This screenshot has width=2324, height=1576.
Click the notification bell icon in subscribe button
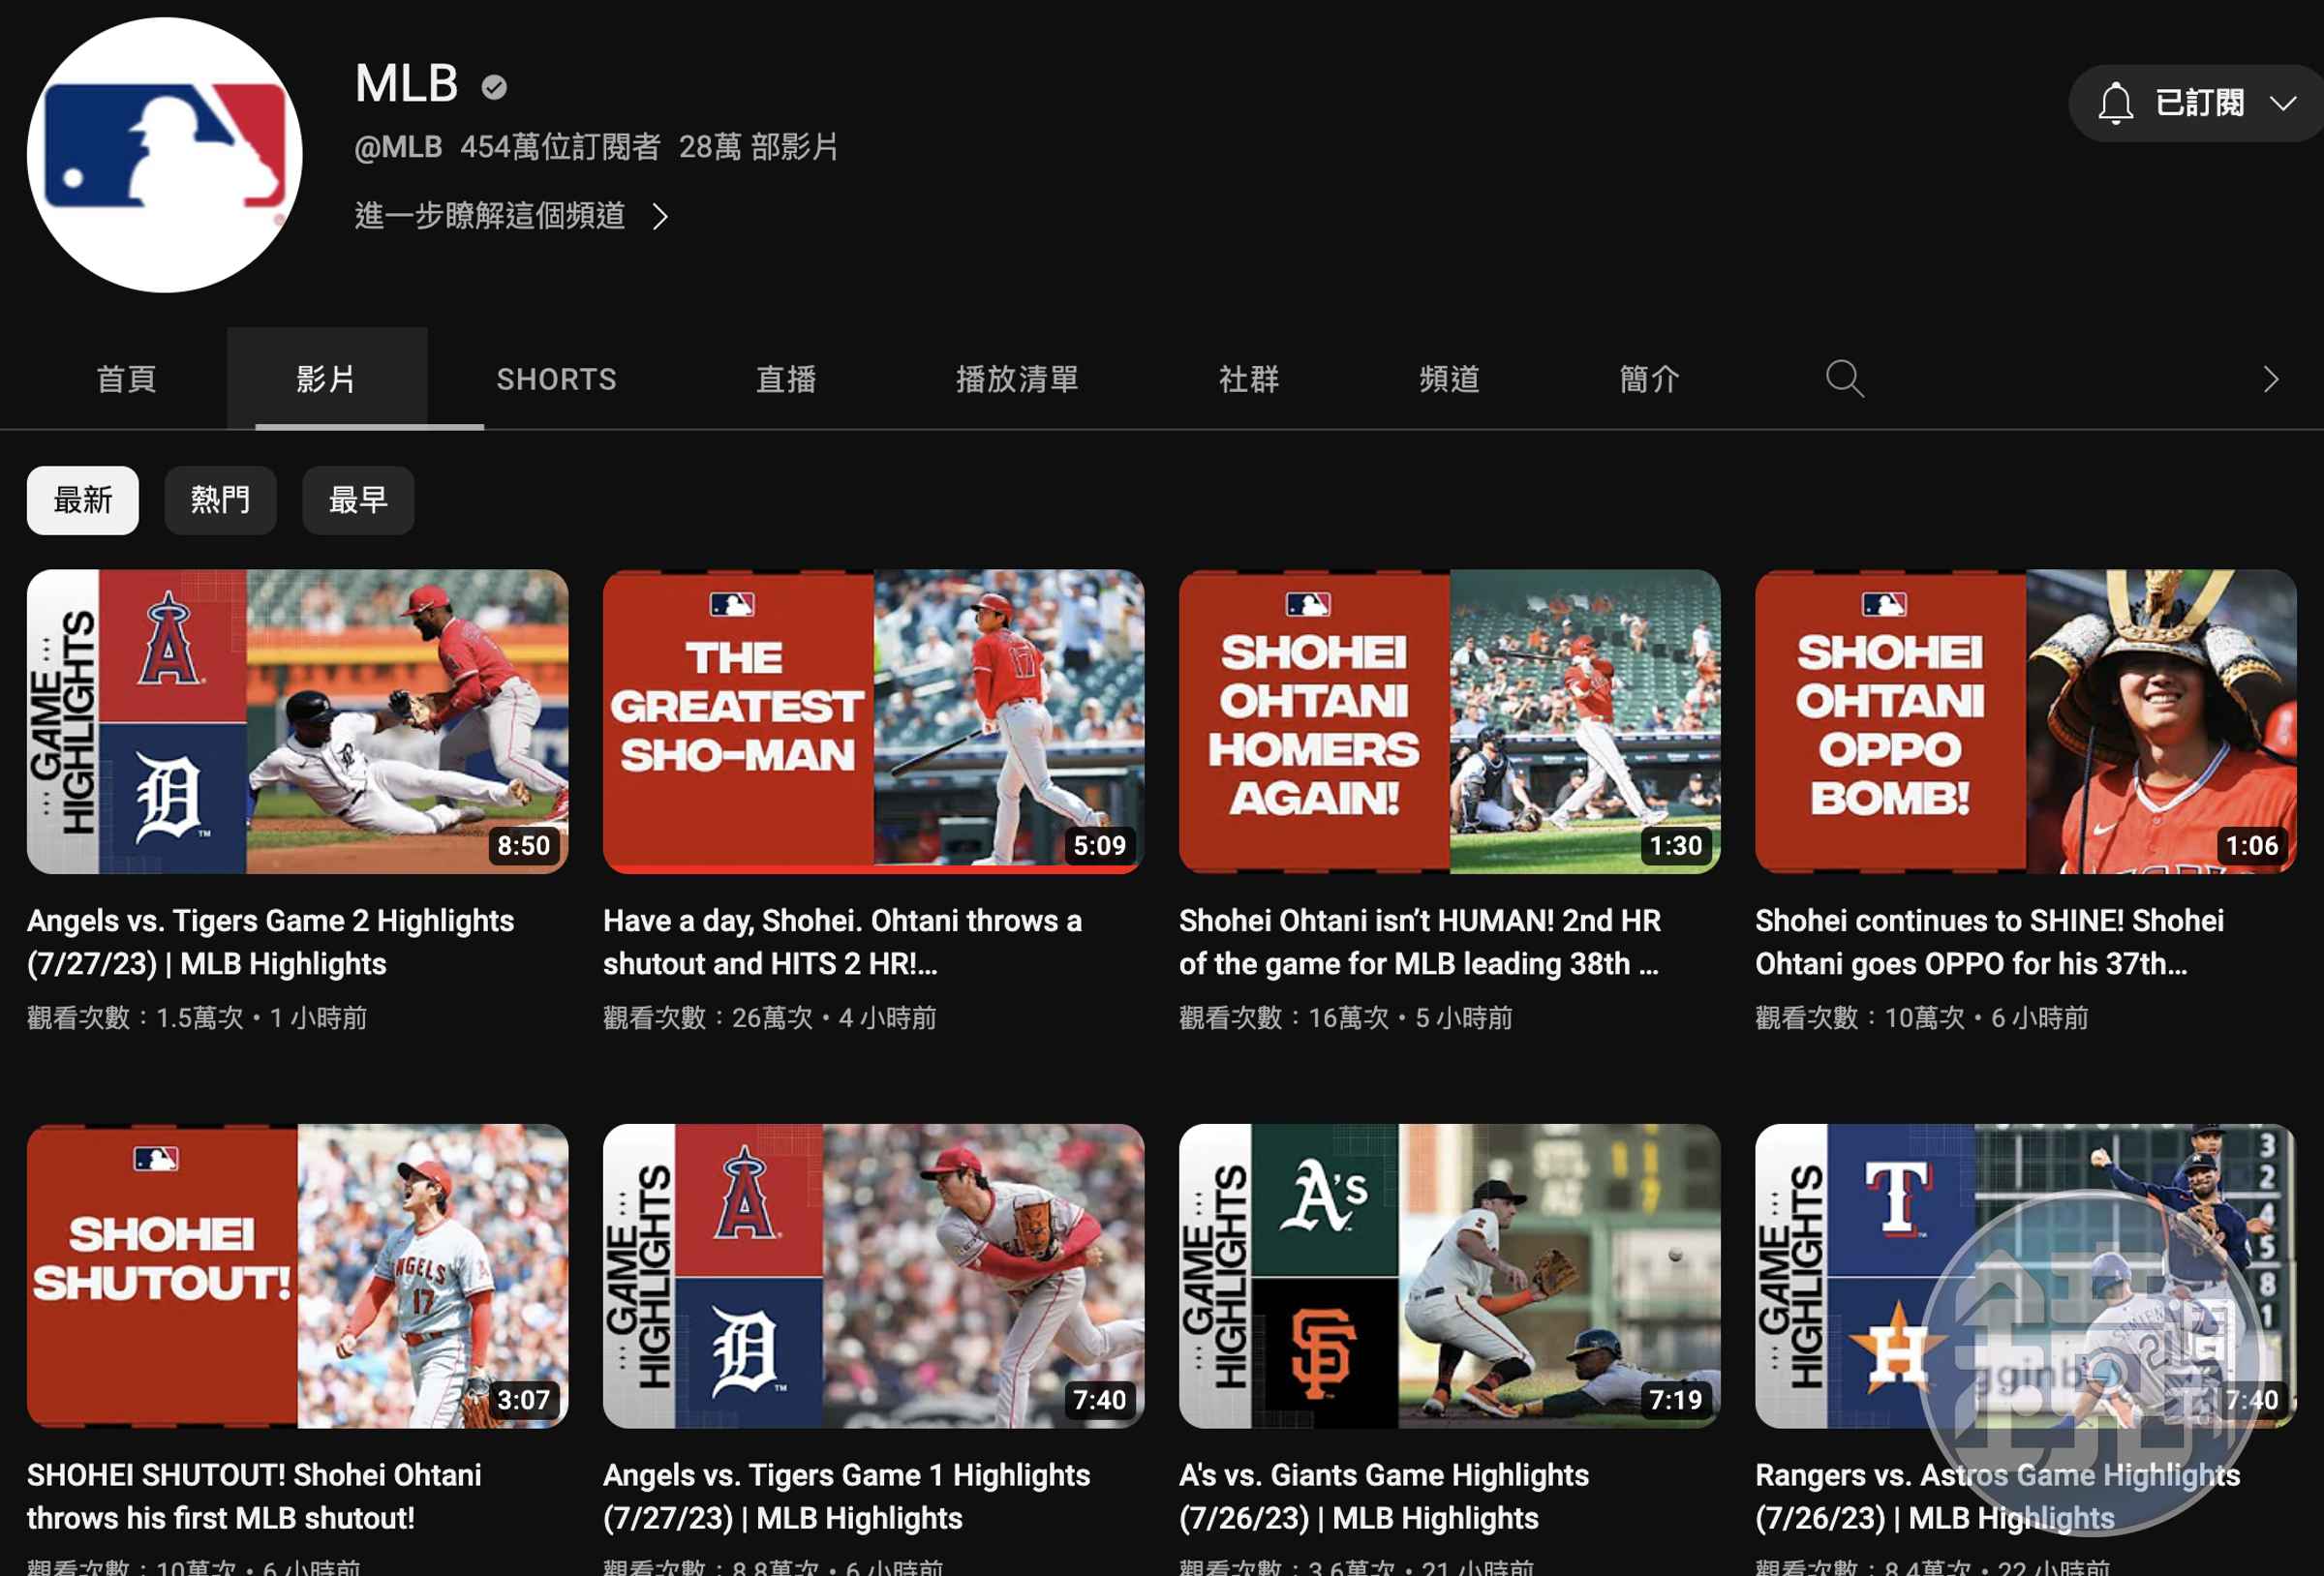[x=2115, y=103]
